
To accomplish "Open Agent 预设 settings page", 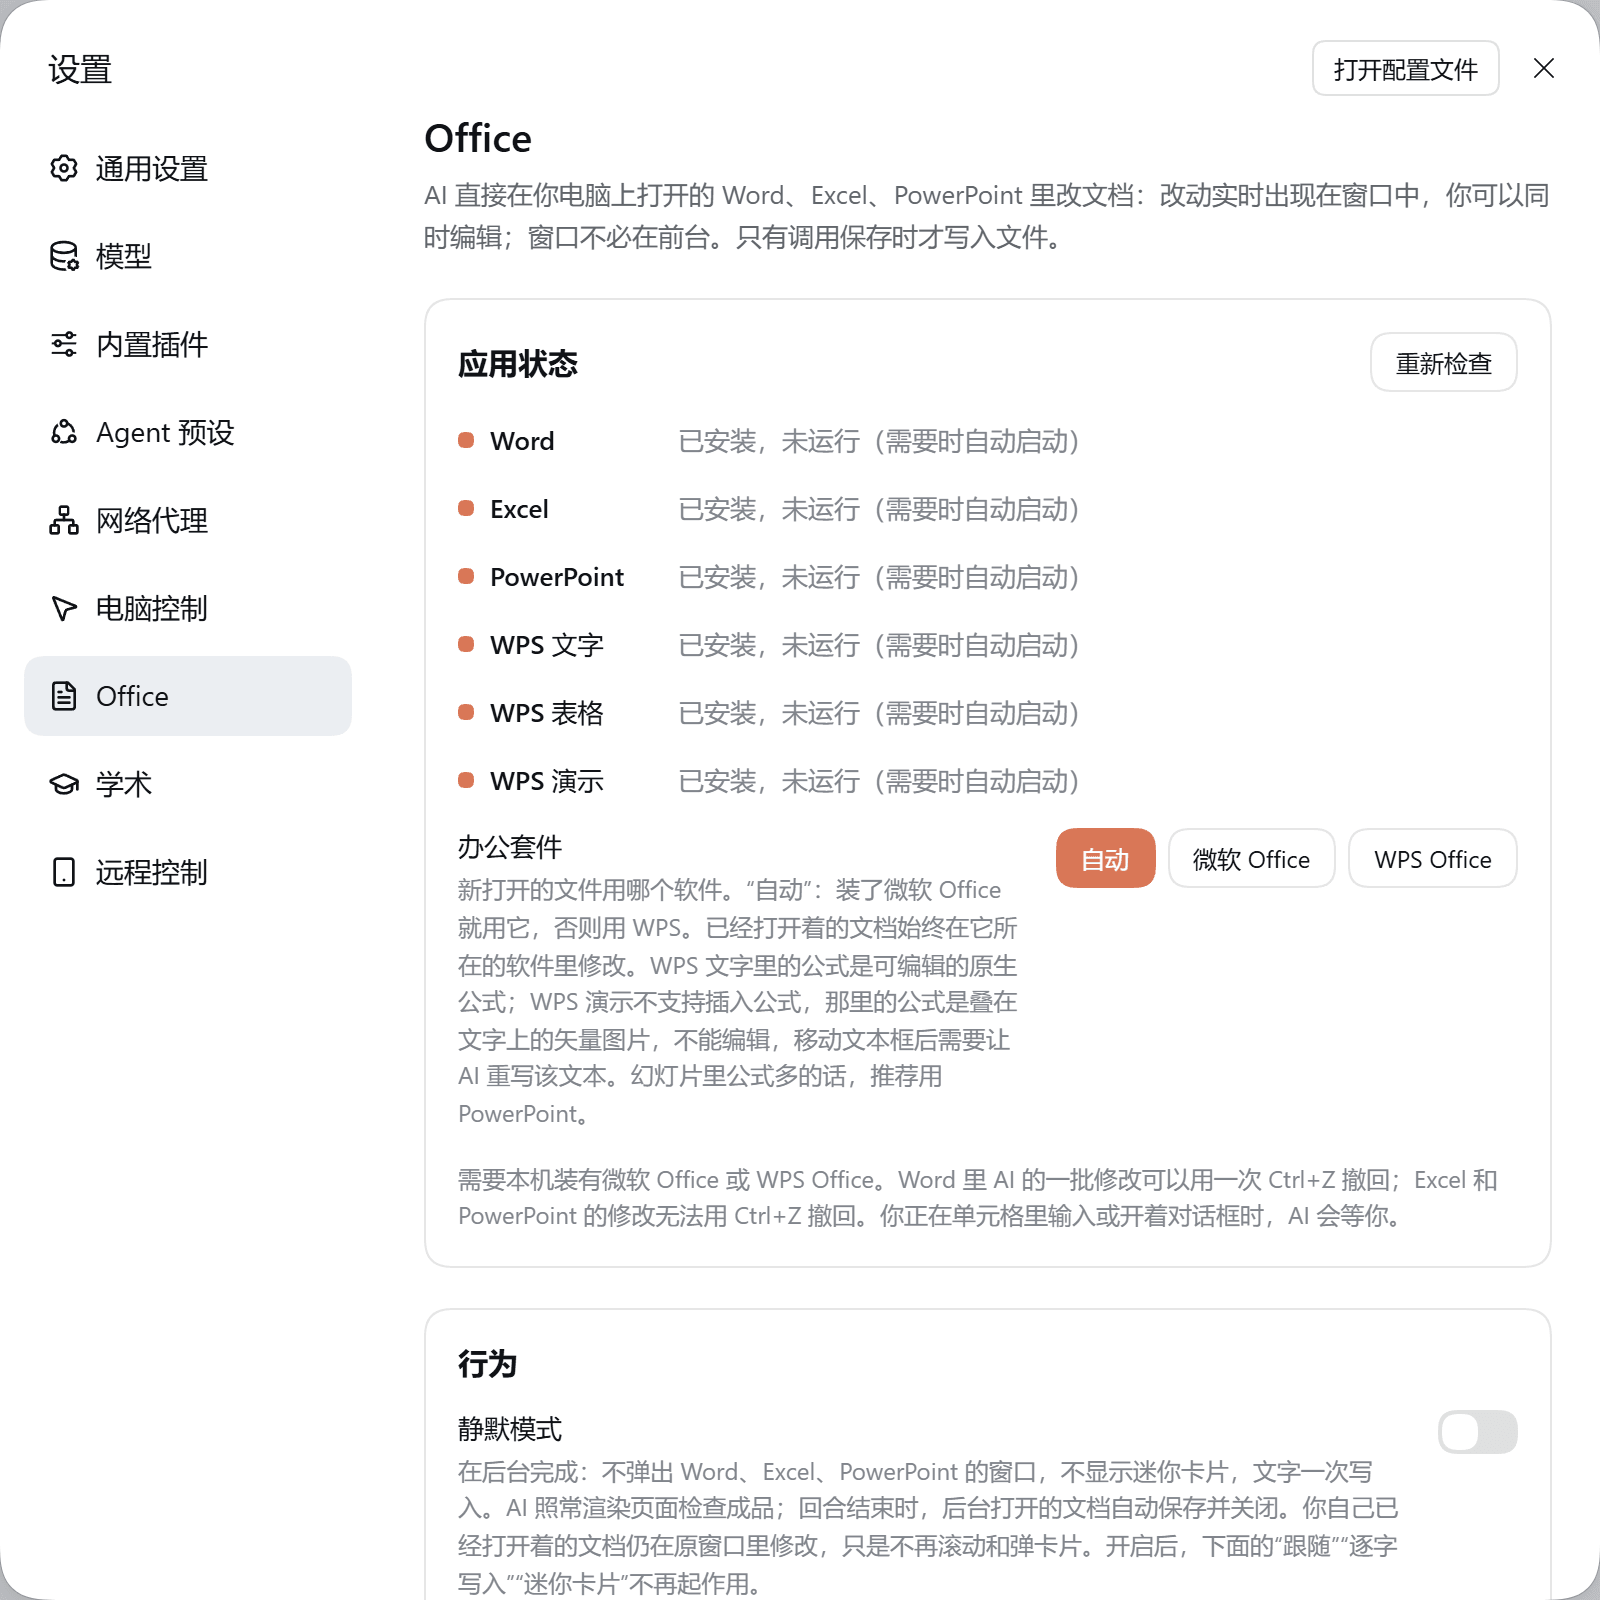I will [x=188, y=432].
